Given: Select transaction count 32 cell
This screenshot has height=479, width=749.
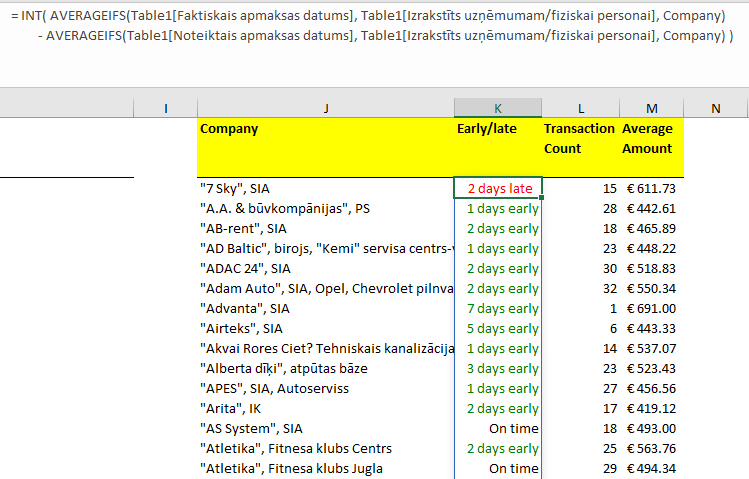Looking at the screenshot, I should pyautogui.click(x=581, y=288).
